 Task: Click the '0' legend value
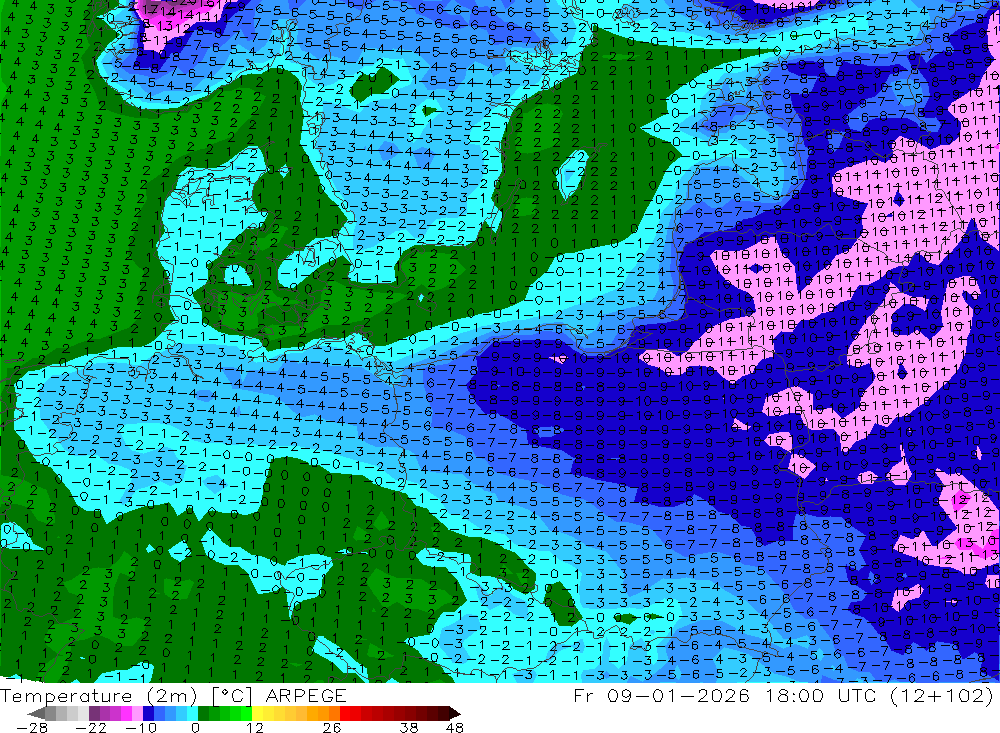pos(196,727)
